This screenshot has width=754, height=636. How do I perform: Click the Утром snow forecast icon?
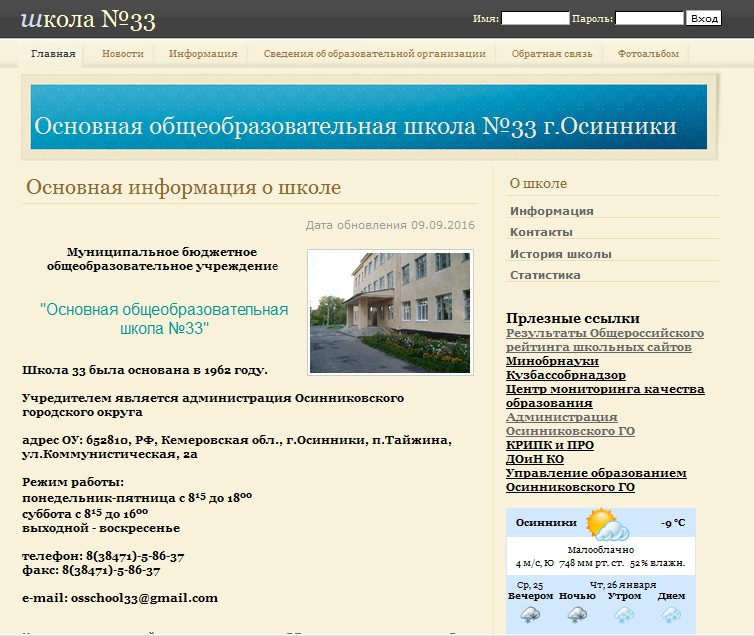click(624, 615)
